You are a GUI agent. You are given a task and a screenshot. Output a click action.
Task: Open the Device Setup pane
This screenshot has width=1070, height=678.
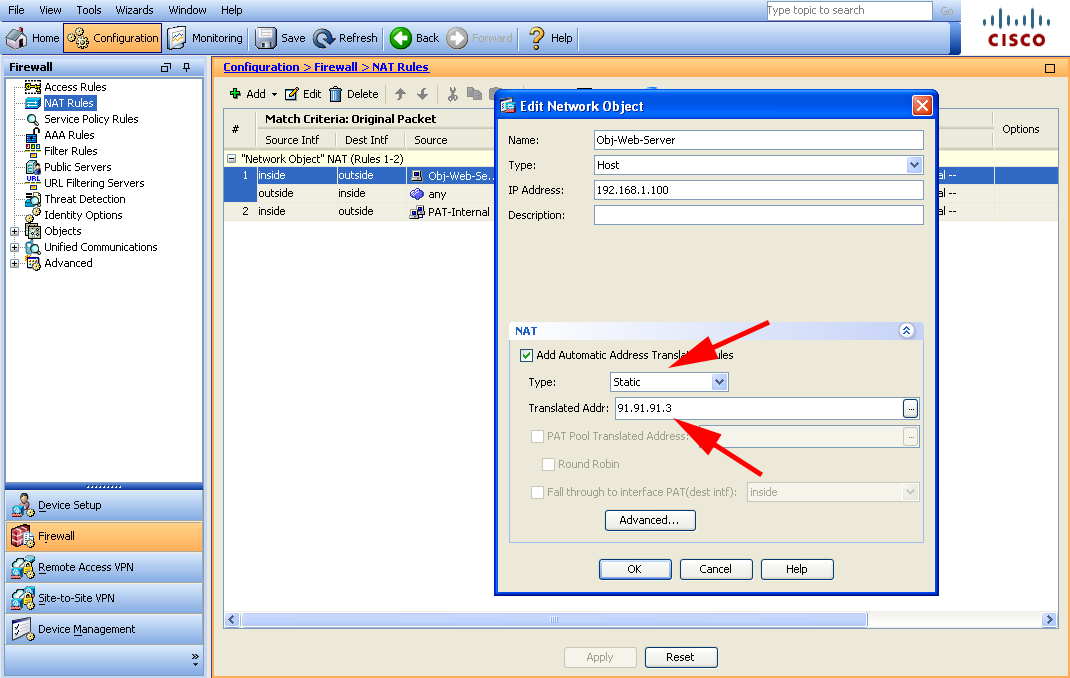[104, 505]
